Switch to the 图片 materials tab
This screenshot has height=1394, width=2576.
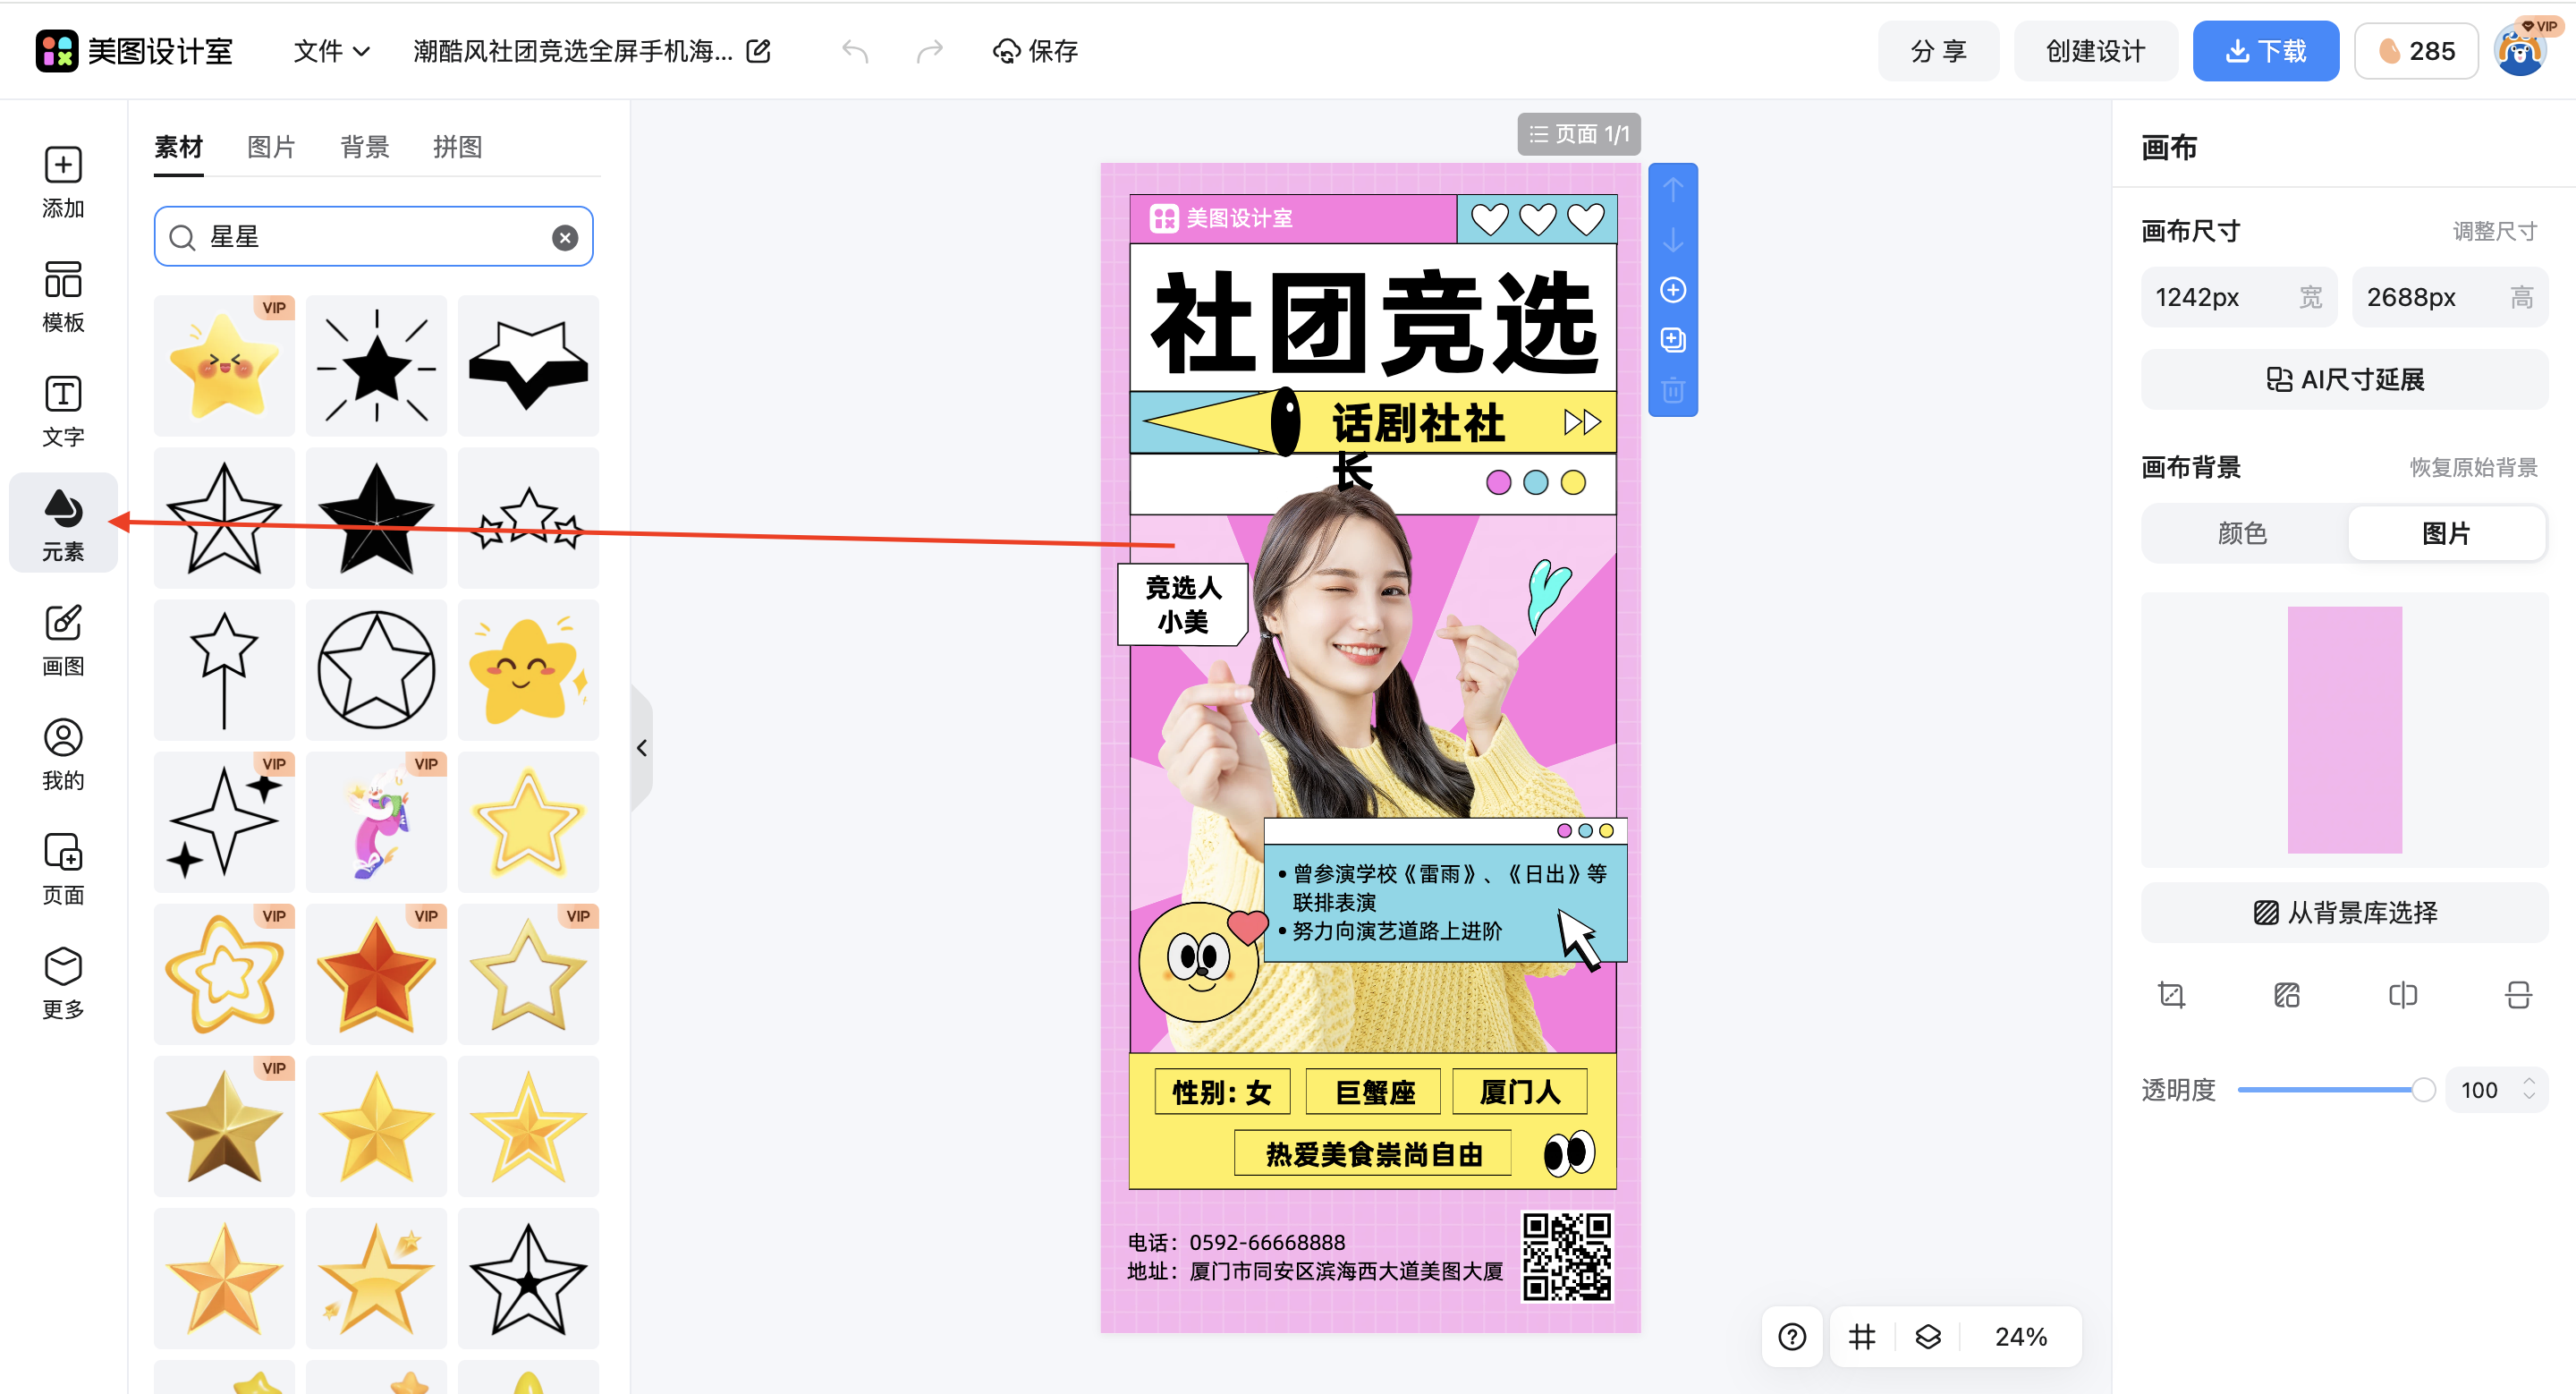[271, 147]
